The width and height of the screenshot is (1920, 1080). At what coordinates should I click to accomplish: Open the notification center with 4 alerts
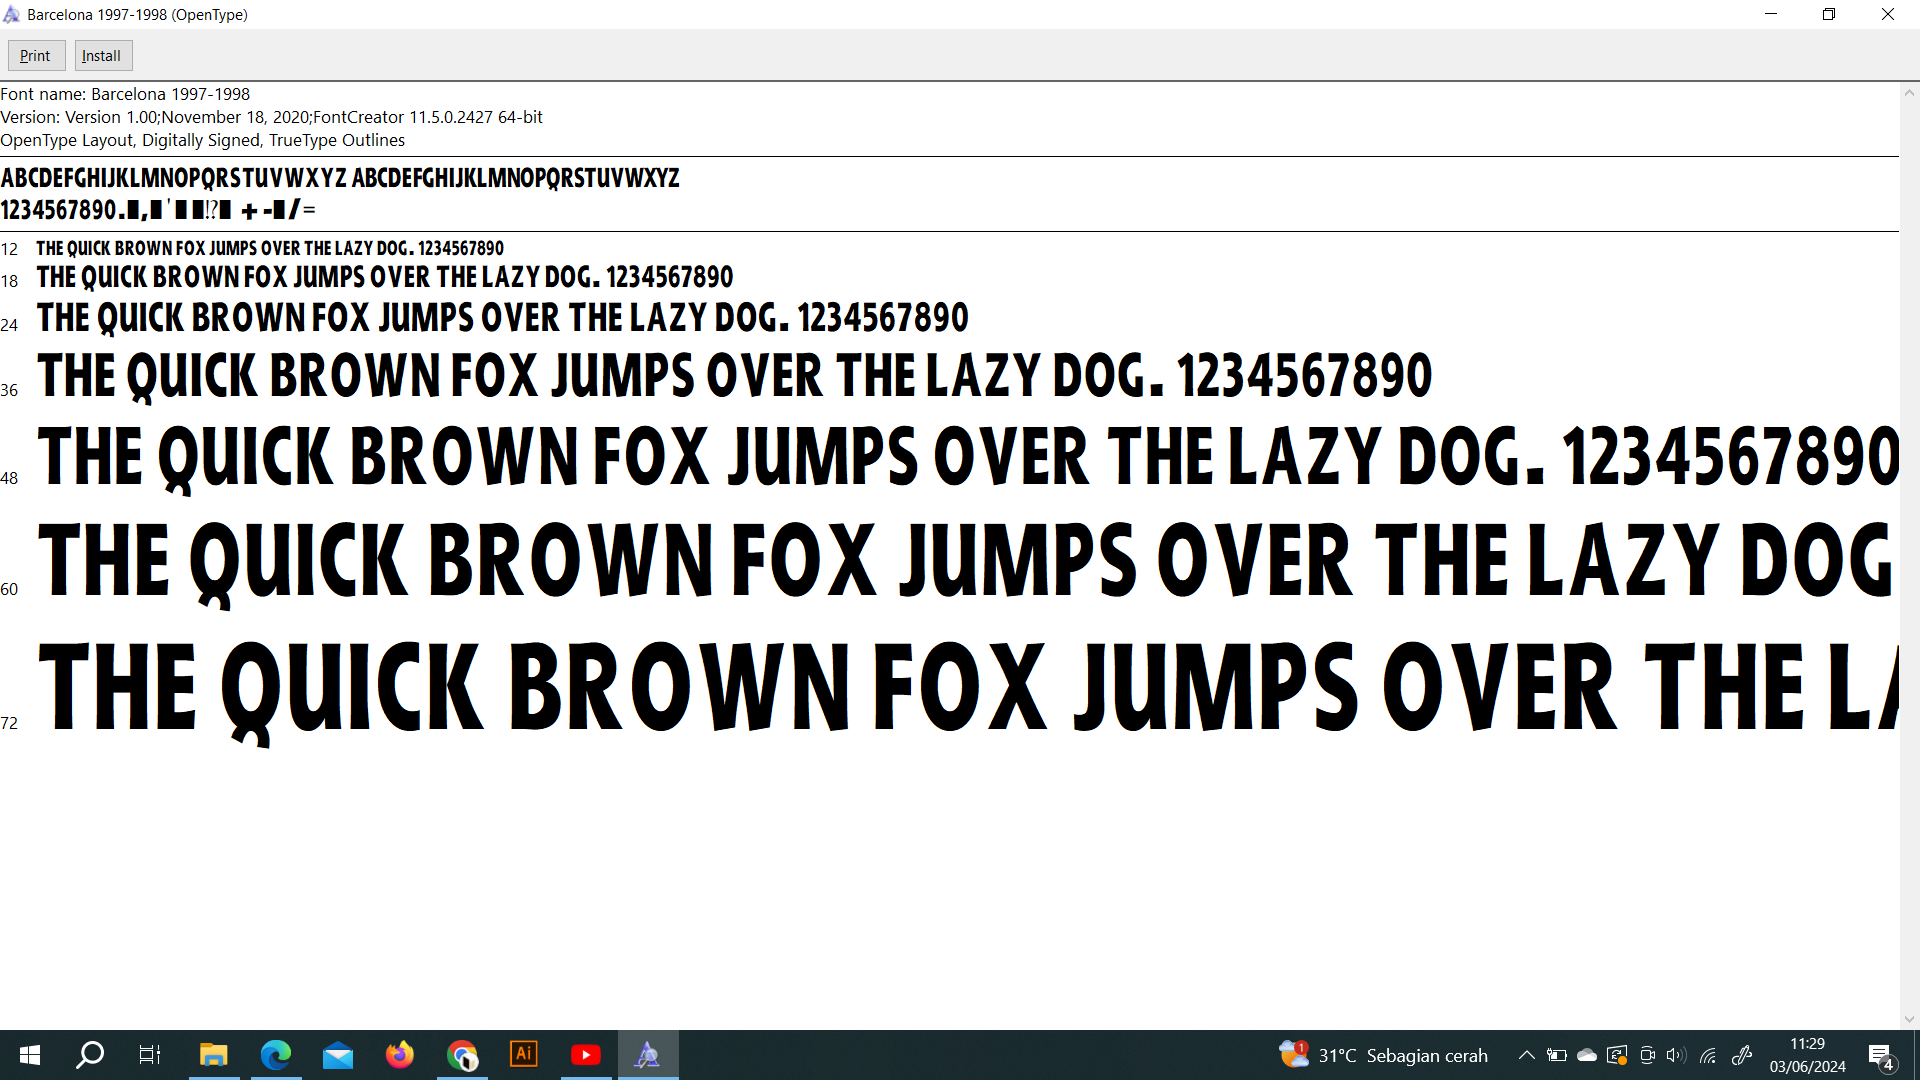[x=1880, y=1056]
